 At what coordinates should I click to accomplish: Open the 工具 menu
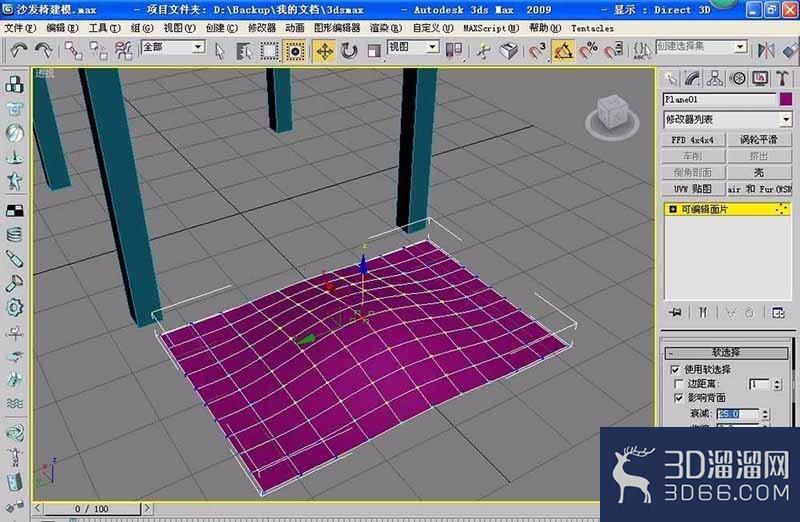point(104,28)
